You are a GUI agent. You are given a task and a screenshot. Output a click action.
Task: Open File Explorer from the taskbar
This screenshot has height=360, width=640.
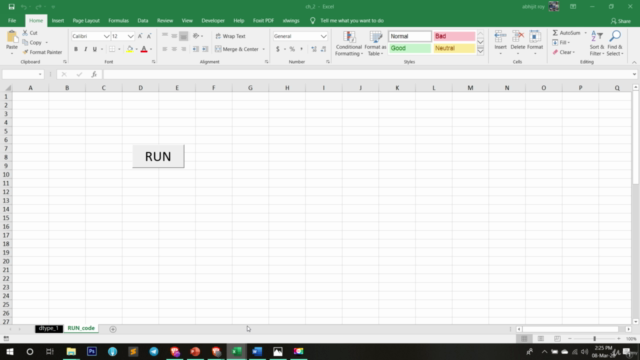(71, 351)
